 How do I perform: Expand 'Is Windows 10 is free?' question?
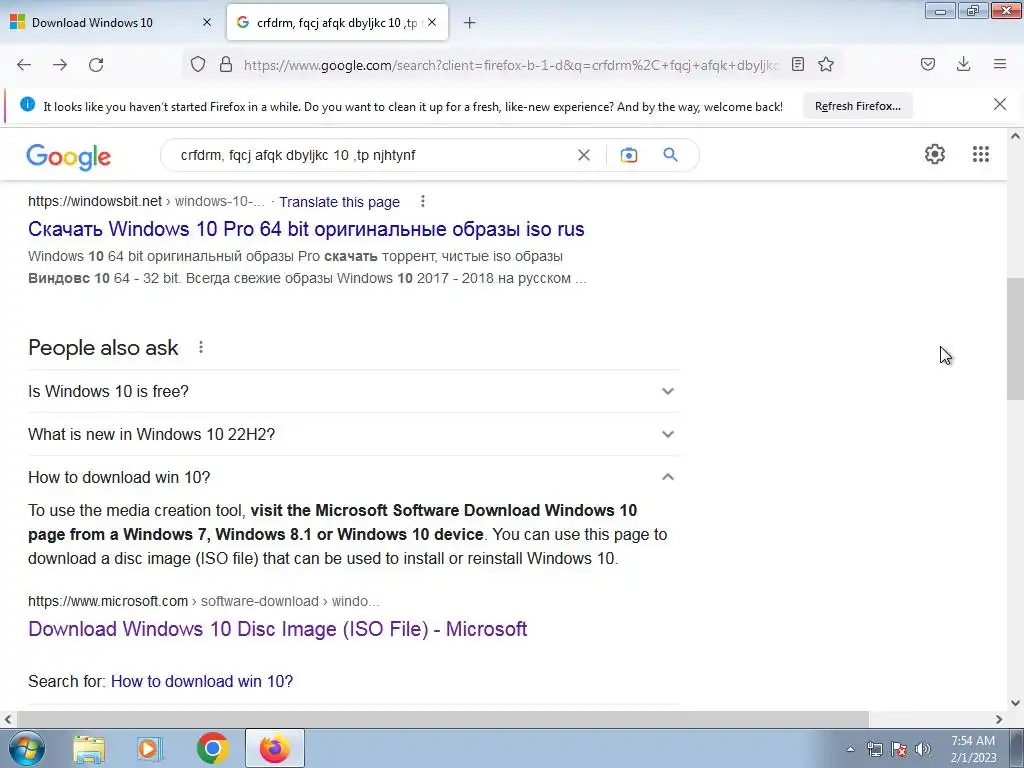pyautogui.click(x=354, y=391)
